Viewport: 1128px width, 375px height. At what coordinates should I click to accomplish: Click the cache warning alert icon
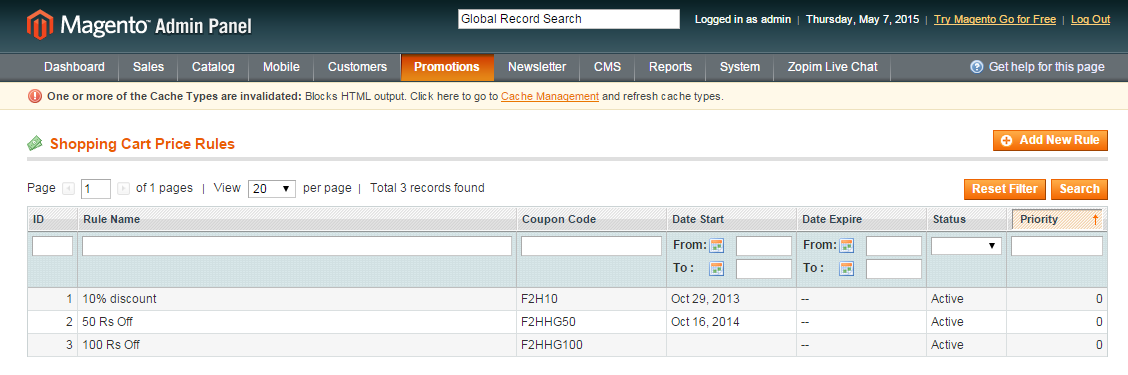pos(35,96)
